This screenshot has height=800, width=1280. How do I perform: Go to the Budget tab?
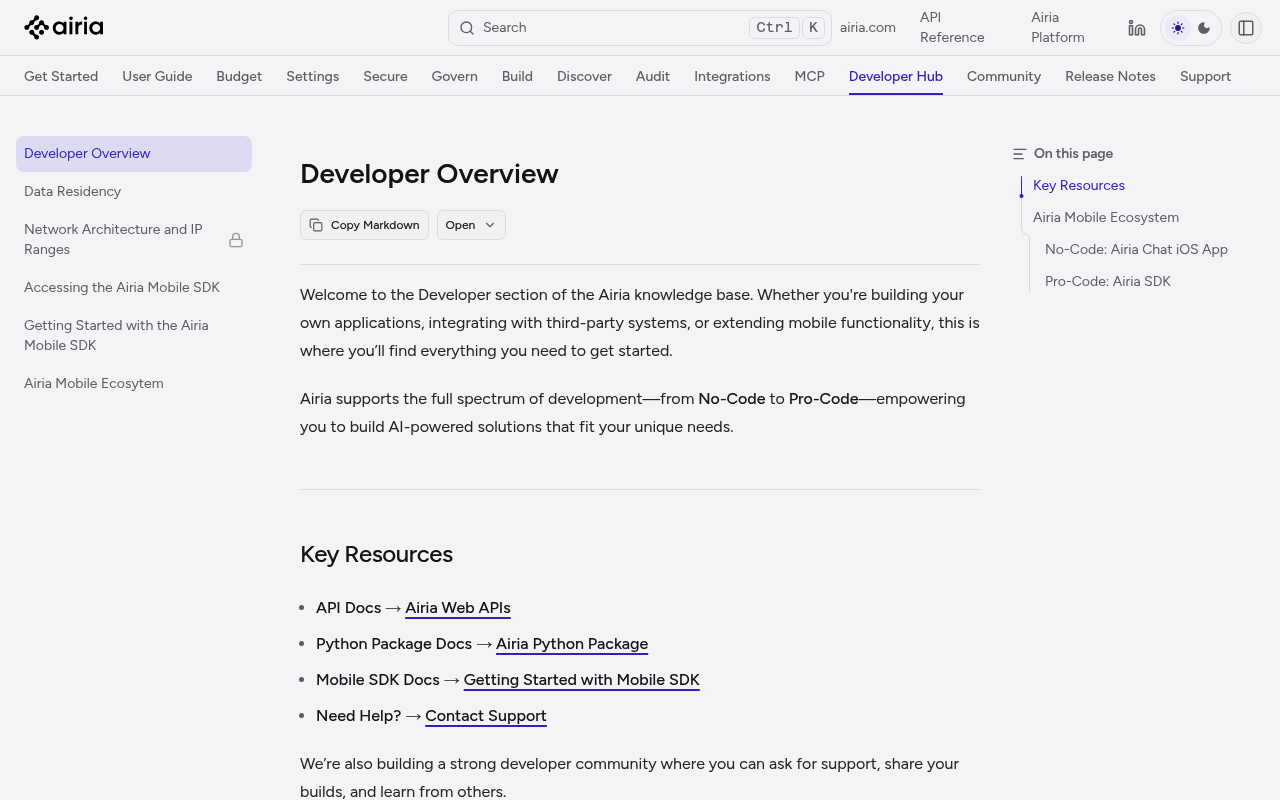(x=239, y=76)
